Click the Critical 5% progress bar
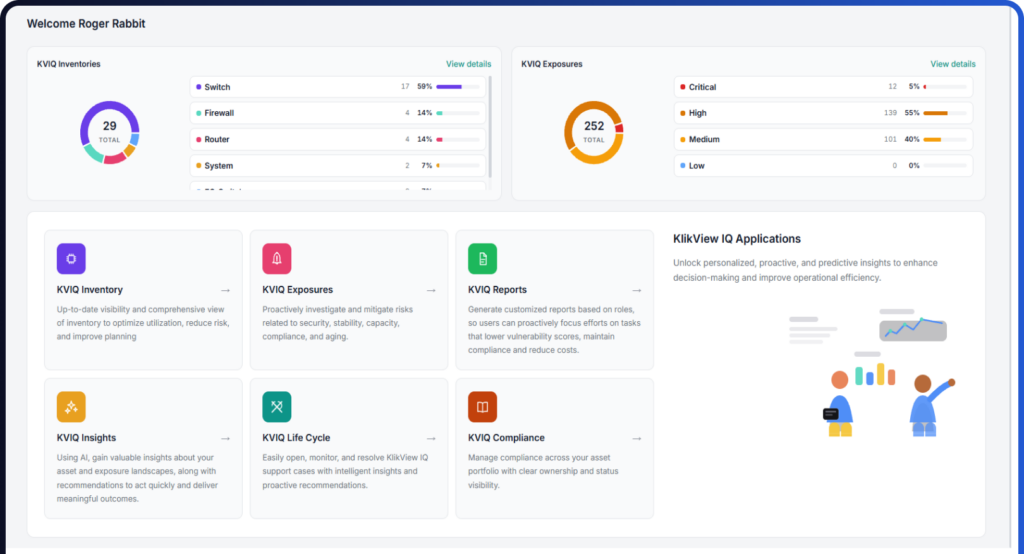1024x554 pixels. (x=945, y=87)
